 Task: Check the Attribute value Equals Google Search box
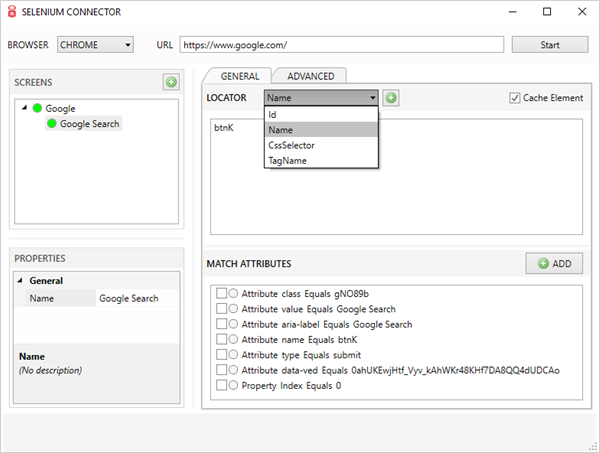coord(221,309)
